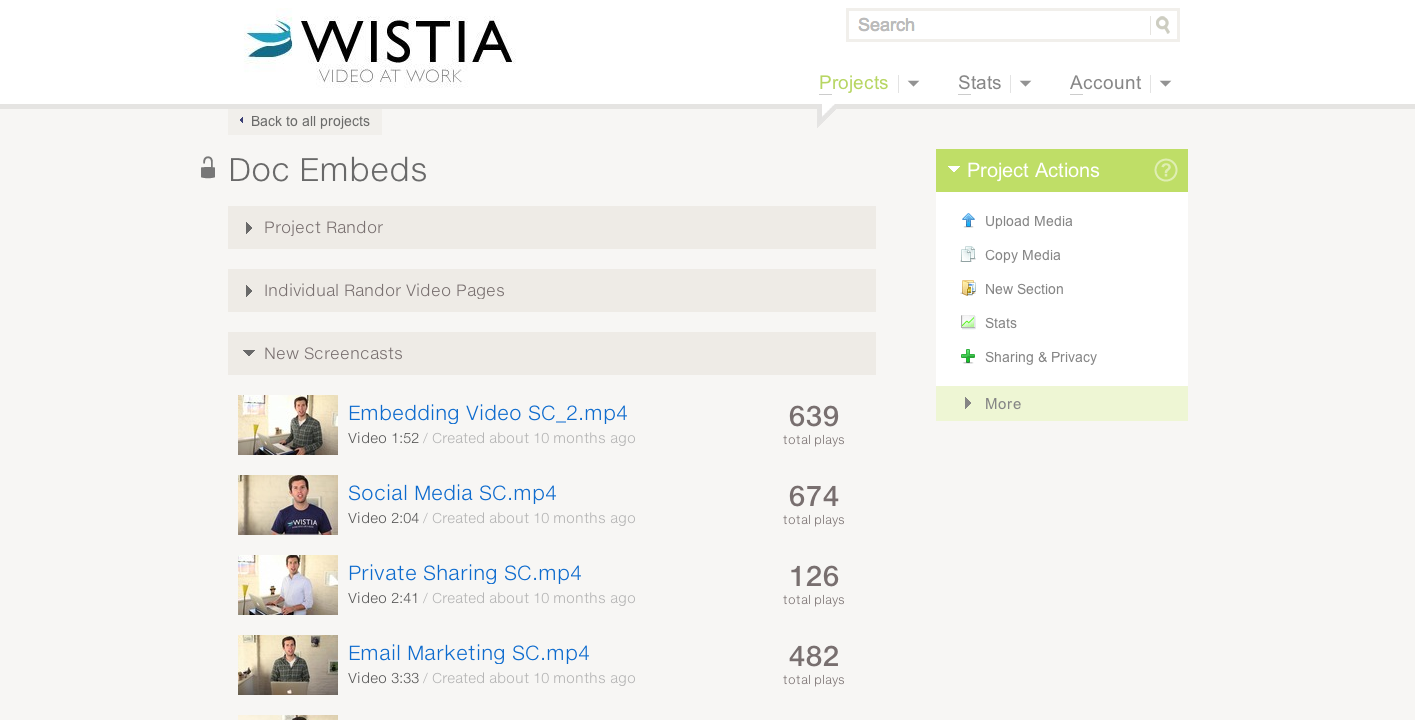This screenshot has width=1415, height=720.
Task: Open the Email Marketing SC.mp4 thumbnail
Action: (x=288, y=665)
